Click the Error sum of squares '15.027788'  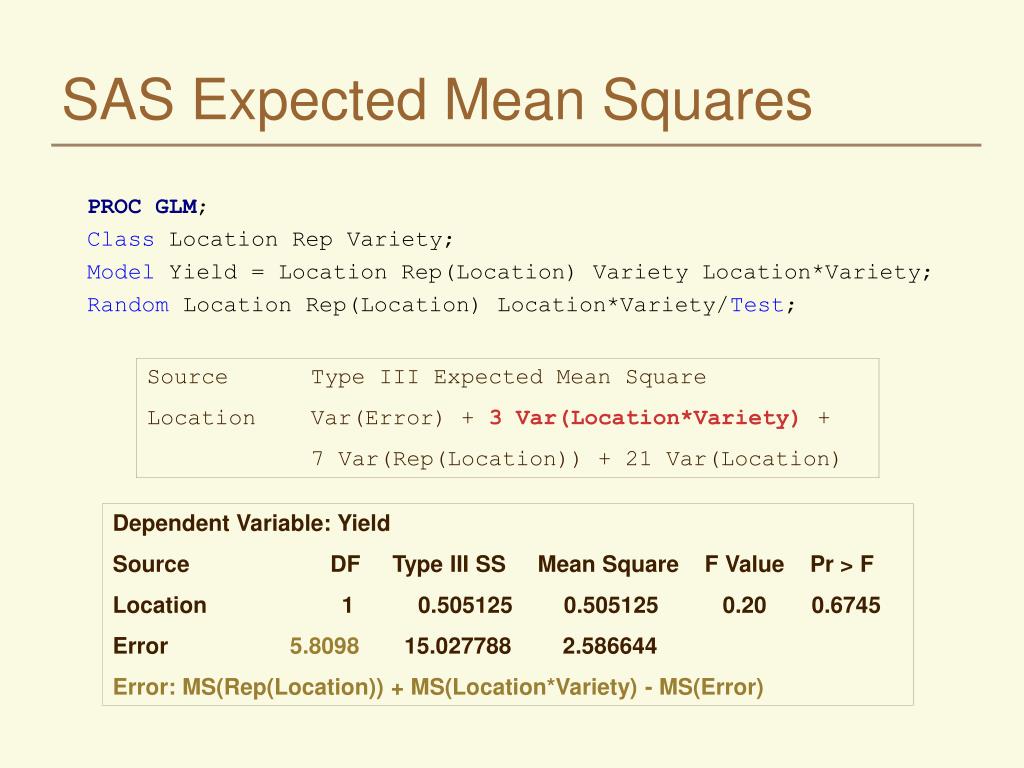(x=458, y=647)
